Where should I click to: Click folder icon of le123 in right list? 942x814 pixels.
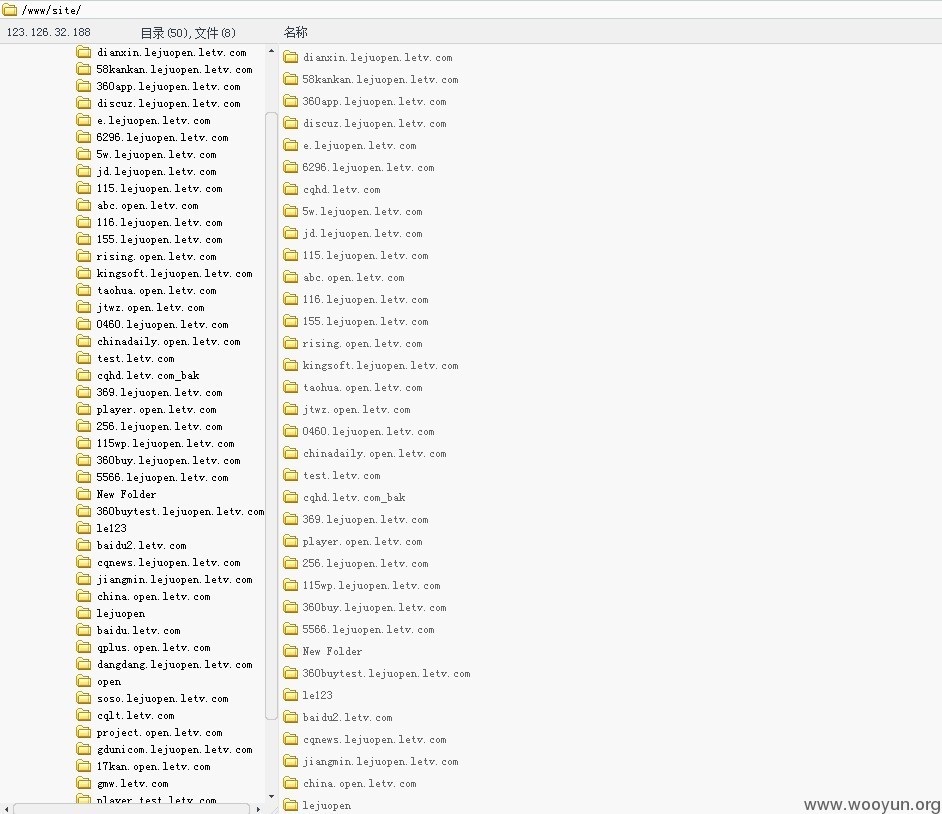(291, 695)
